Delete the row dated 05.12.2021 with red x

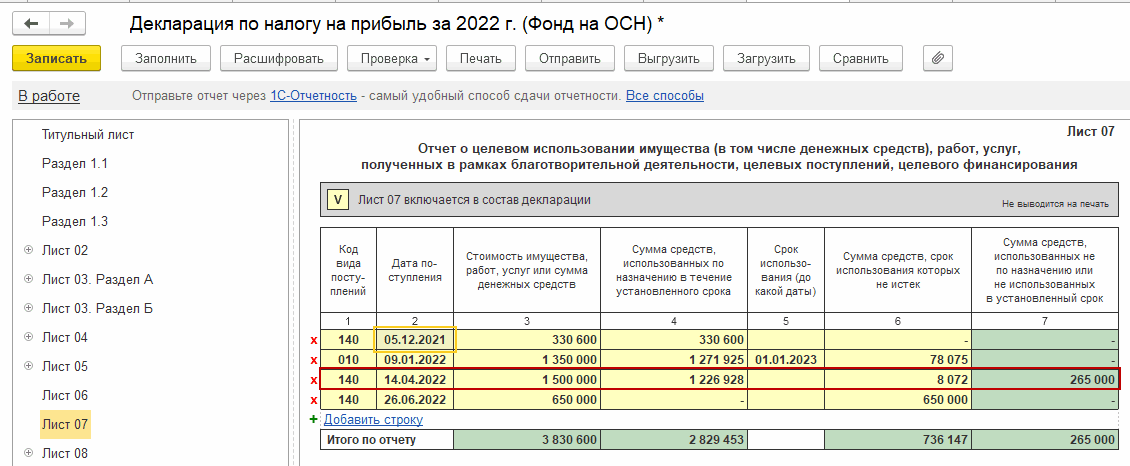[x=313, y=340]
